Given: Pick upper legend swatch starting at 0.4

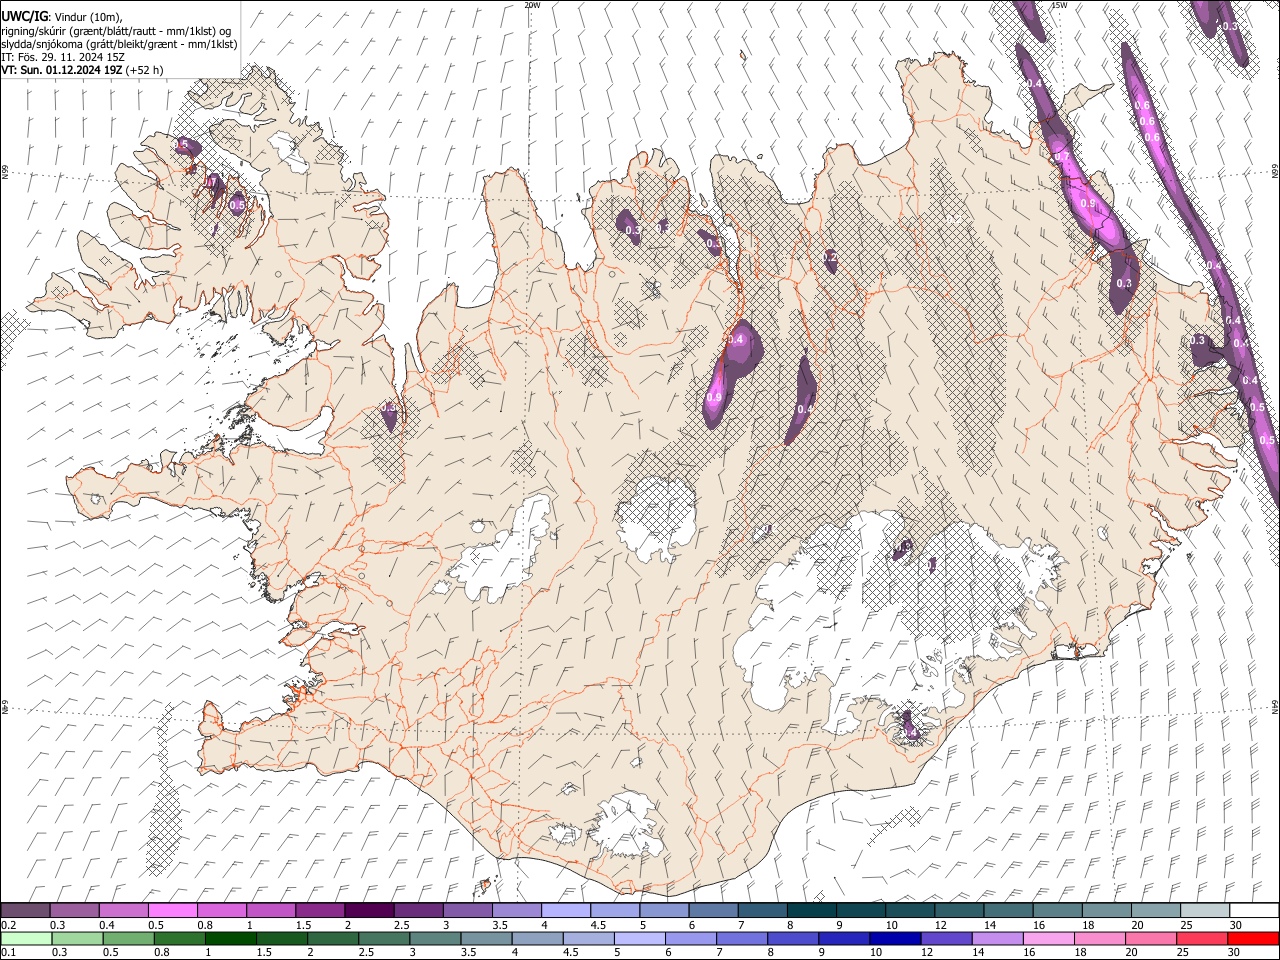Looking at the screenshot, I should (x=124, y=910).
